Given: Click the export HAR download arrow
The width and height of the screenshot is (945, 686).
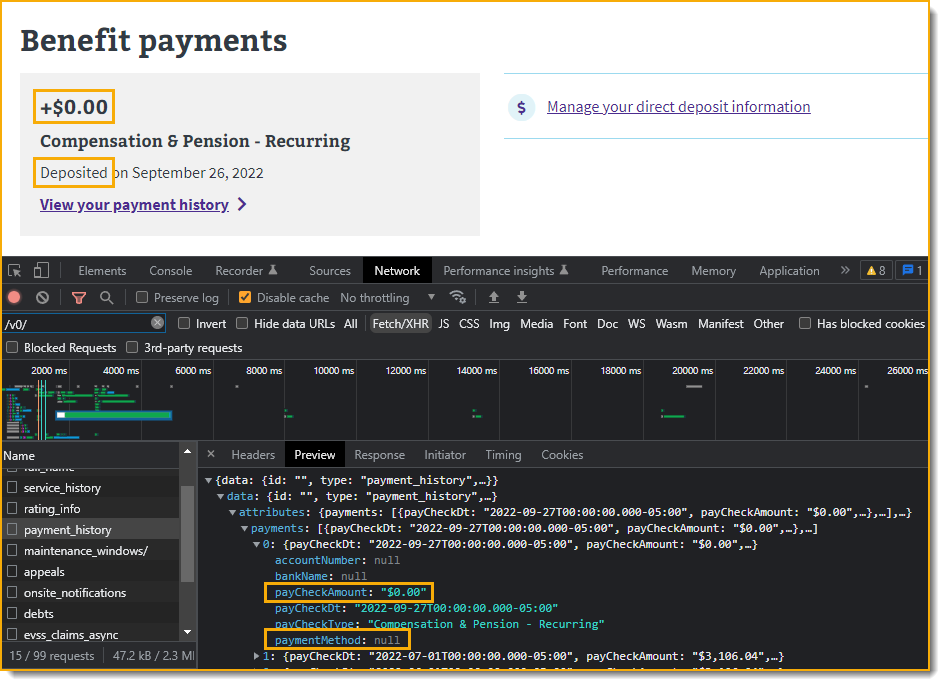Looking at the screenshot, I should [522, 297].
